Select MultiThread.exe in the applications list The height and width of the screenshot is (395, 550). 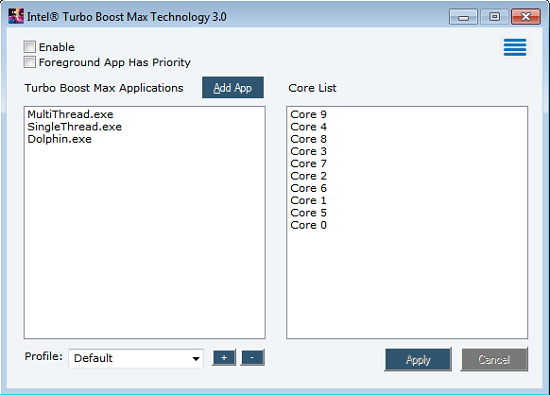(x=70, y=114)
